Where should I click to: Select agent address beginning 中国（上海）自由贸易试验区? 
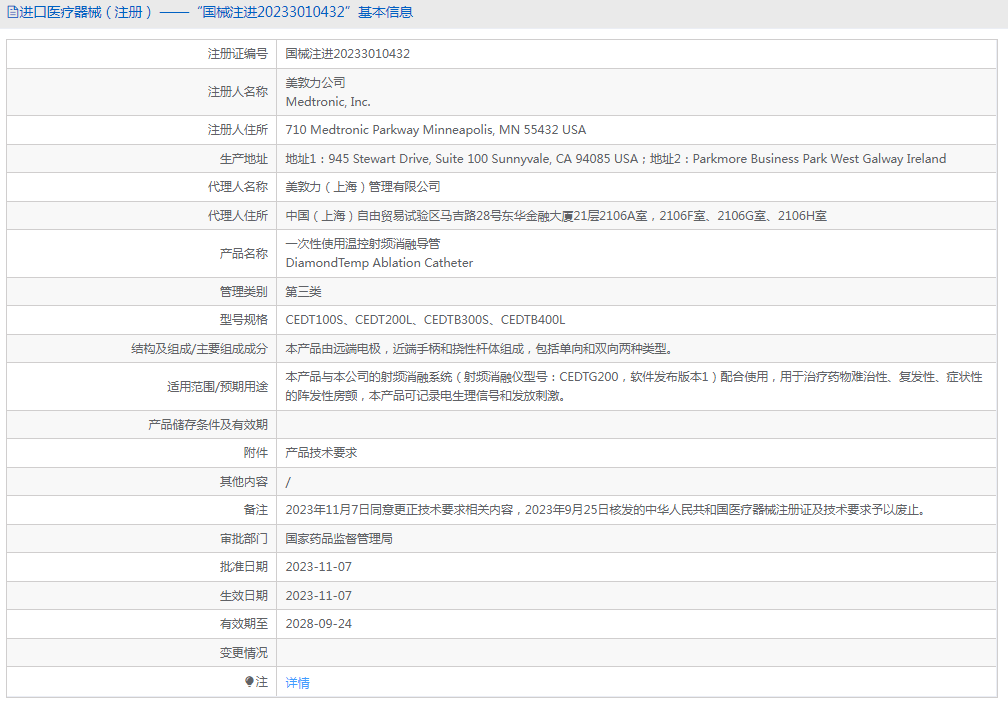(x=555, y=216)
